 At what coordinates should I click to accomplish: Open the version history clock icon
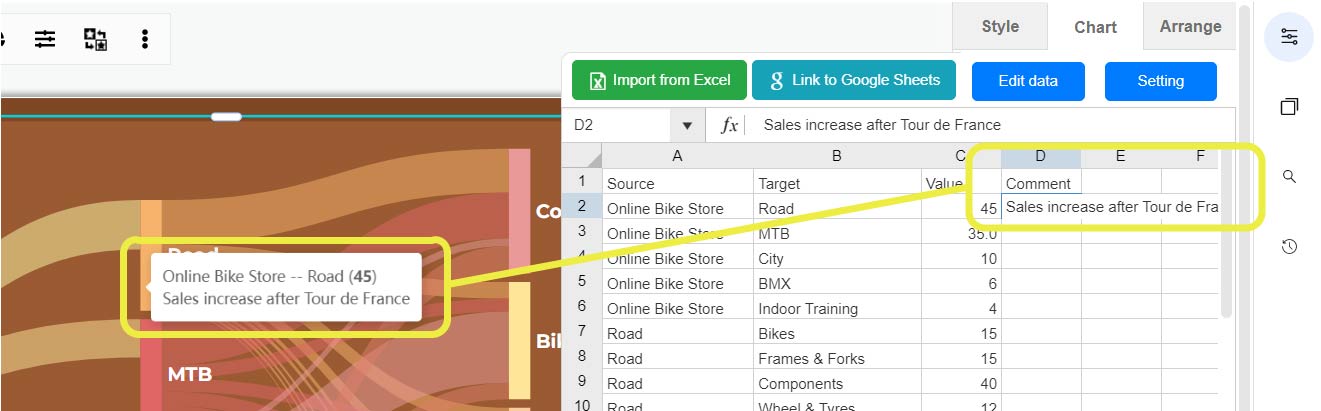(x=1289, y=246)
